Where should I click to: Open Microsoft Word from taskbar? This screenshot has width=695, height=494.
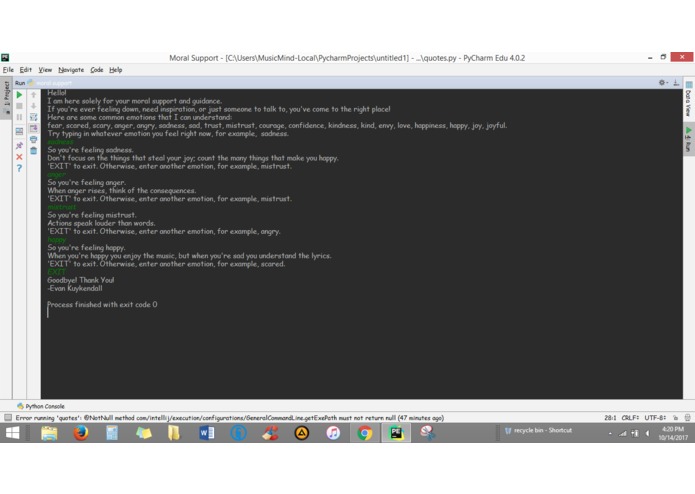pyautogui.click(x=207, y=433)
